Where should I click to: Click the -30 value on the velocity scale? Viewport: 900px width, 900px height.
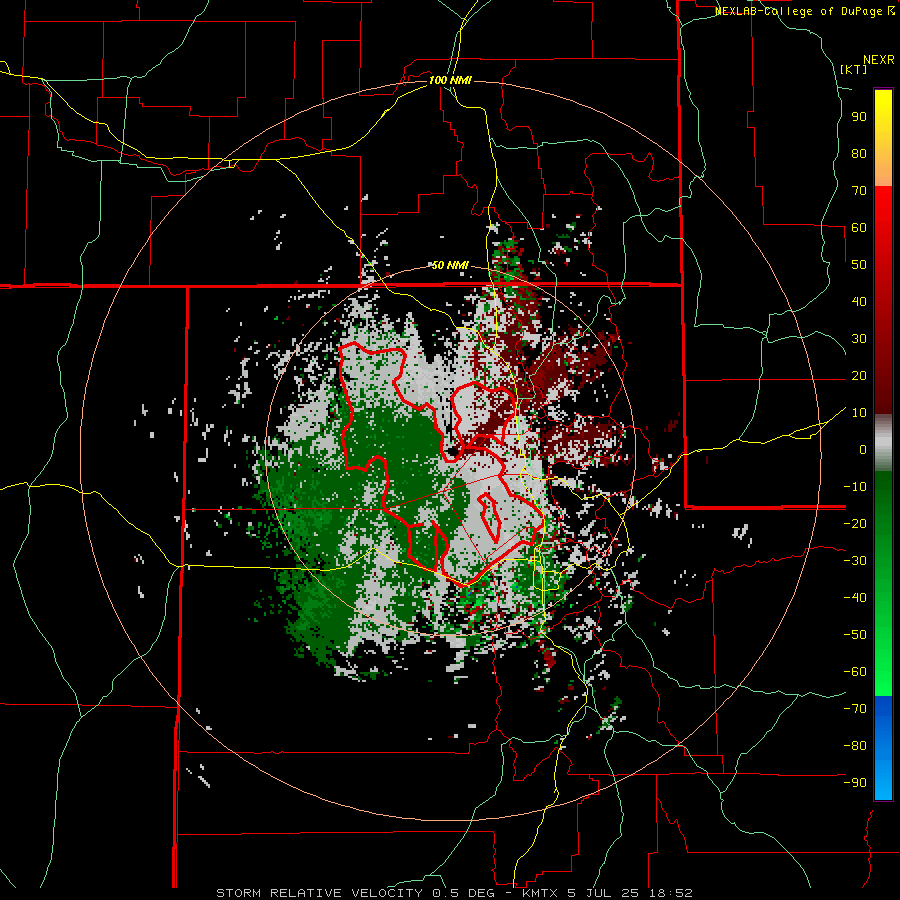click(855, 561)
